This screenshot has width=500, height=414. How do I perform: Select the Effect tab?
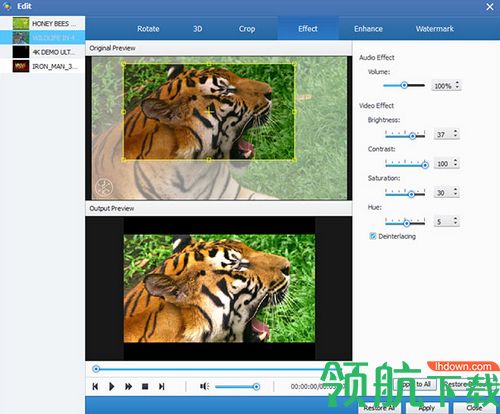click(308, 29)
